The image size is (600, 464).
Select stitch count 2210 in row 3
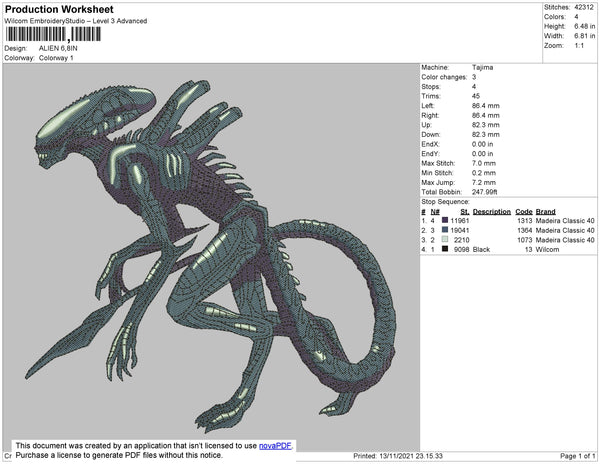pos(461,240)
